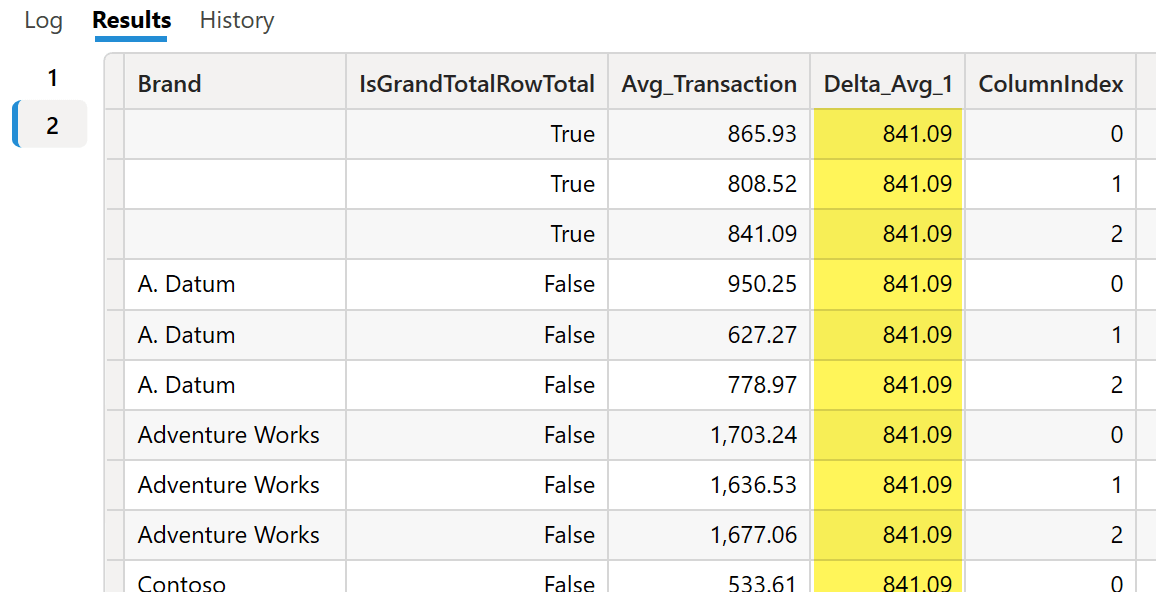Click the IsGrandTotalRowTotal column header

pos(477,84)
